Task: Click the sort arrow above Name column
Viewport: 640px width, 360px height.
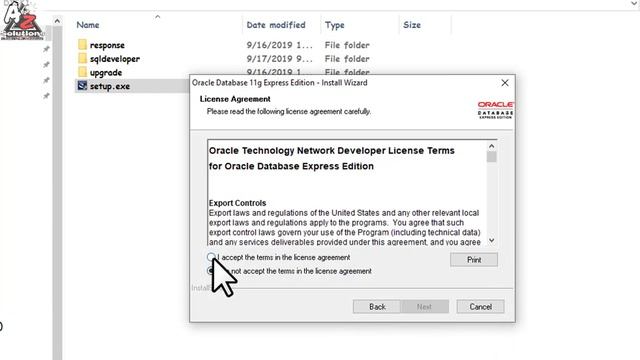Action: pos(158,17)
